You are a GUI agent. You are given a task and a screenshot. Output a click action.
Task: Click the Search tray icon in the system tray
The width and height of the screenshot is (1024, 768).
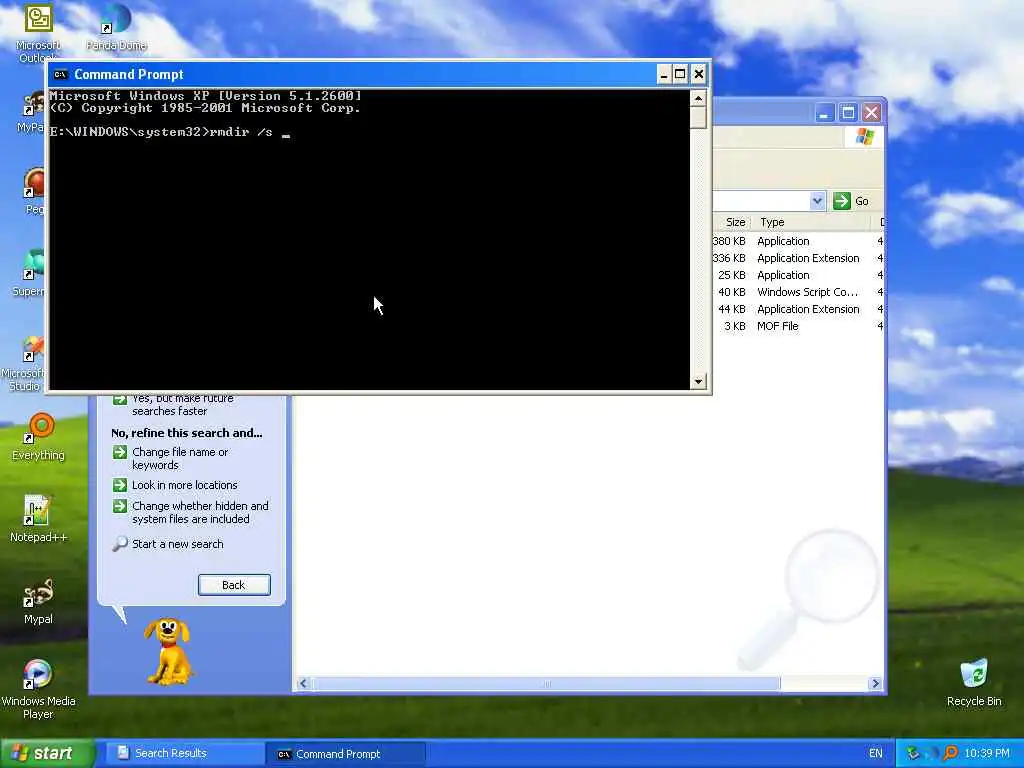(x=950, y=754)
